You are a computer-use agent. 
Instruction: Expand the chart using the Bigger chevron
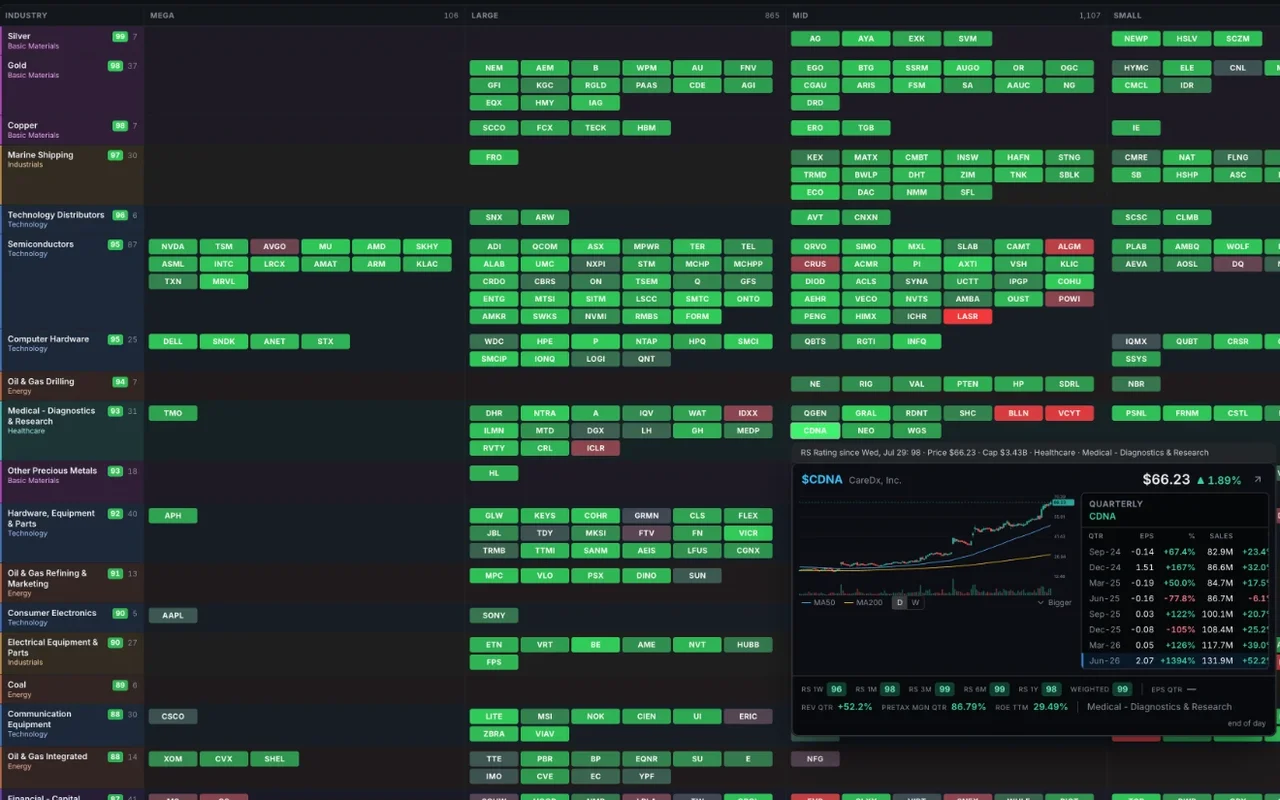click(x=1054, y=603)
